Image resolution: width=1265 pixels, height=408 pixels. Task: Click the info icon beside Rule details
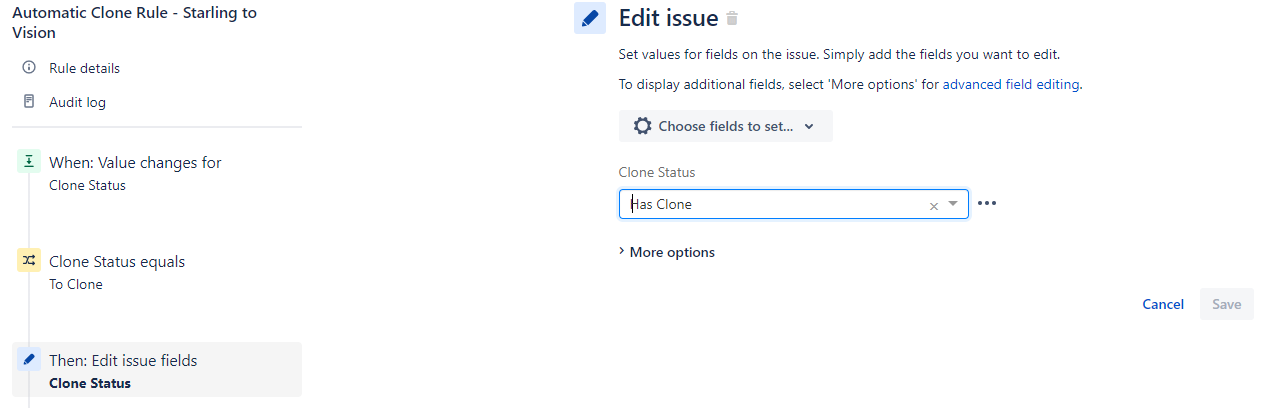coord(29,68)
